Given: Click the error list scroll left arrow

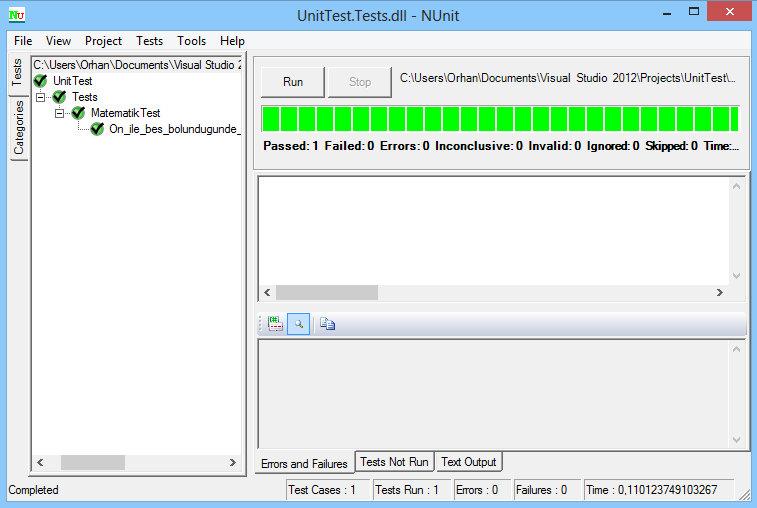Looking at the screenshot, I should [x=267, y=292].
